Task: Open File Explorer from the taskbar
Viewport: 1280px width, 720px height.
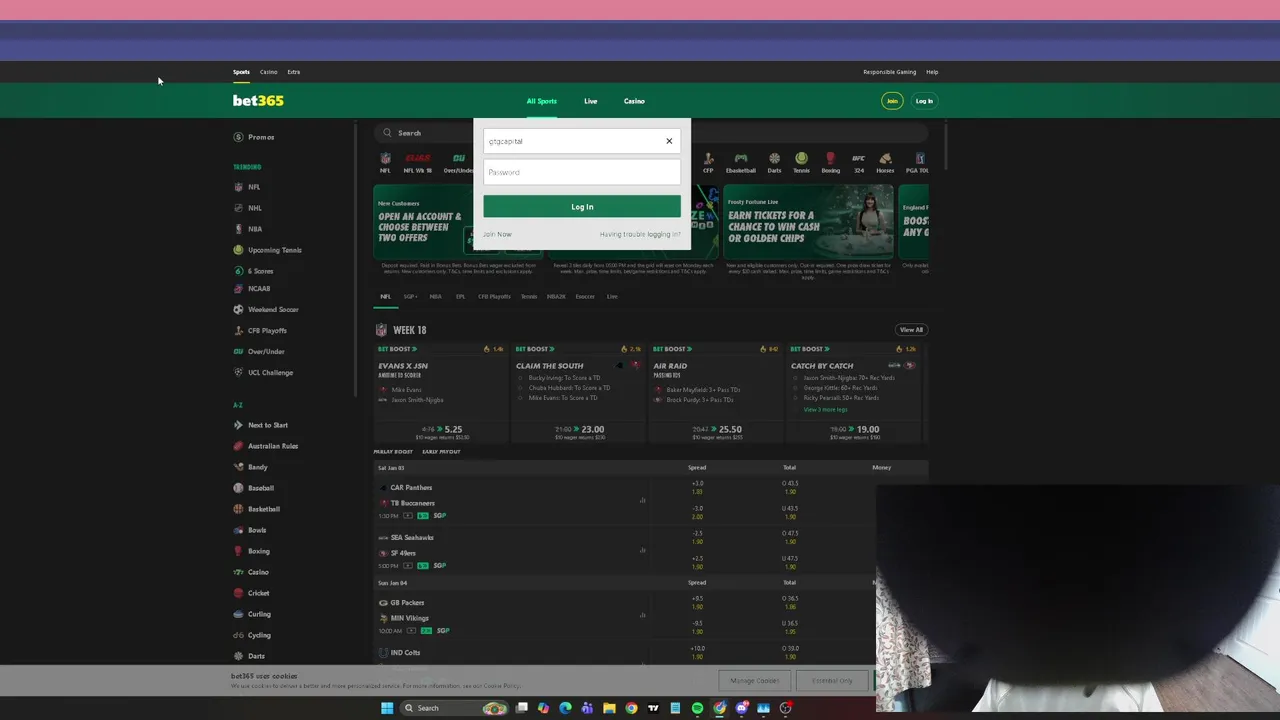Action: (x=609, y=708)
